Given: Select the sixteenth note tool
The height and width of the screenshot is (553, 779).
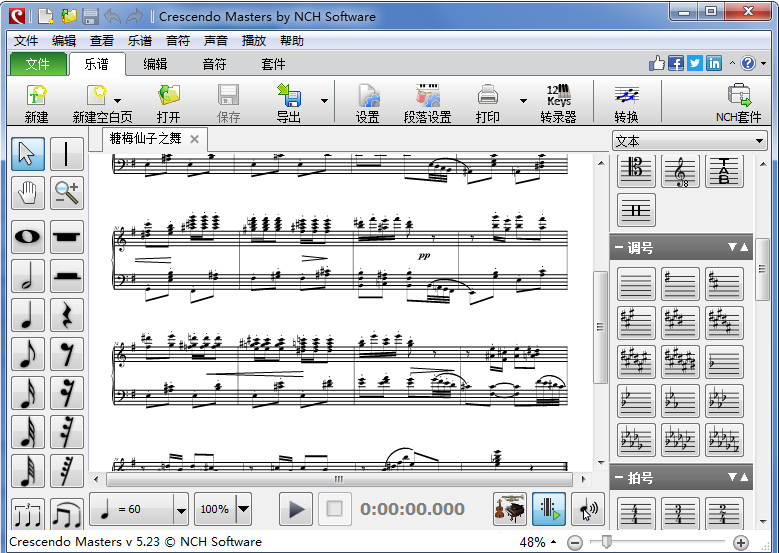Looking at the screenshot, I should pos(28,393).
